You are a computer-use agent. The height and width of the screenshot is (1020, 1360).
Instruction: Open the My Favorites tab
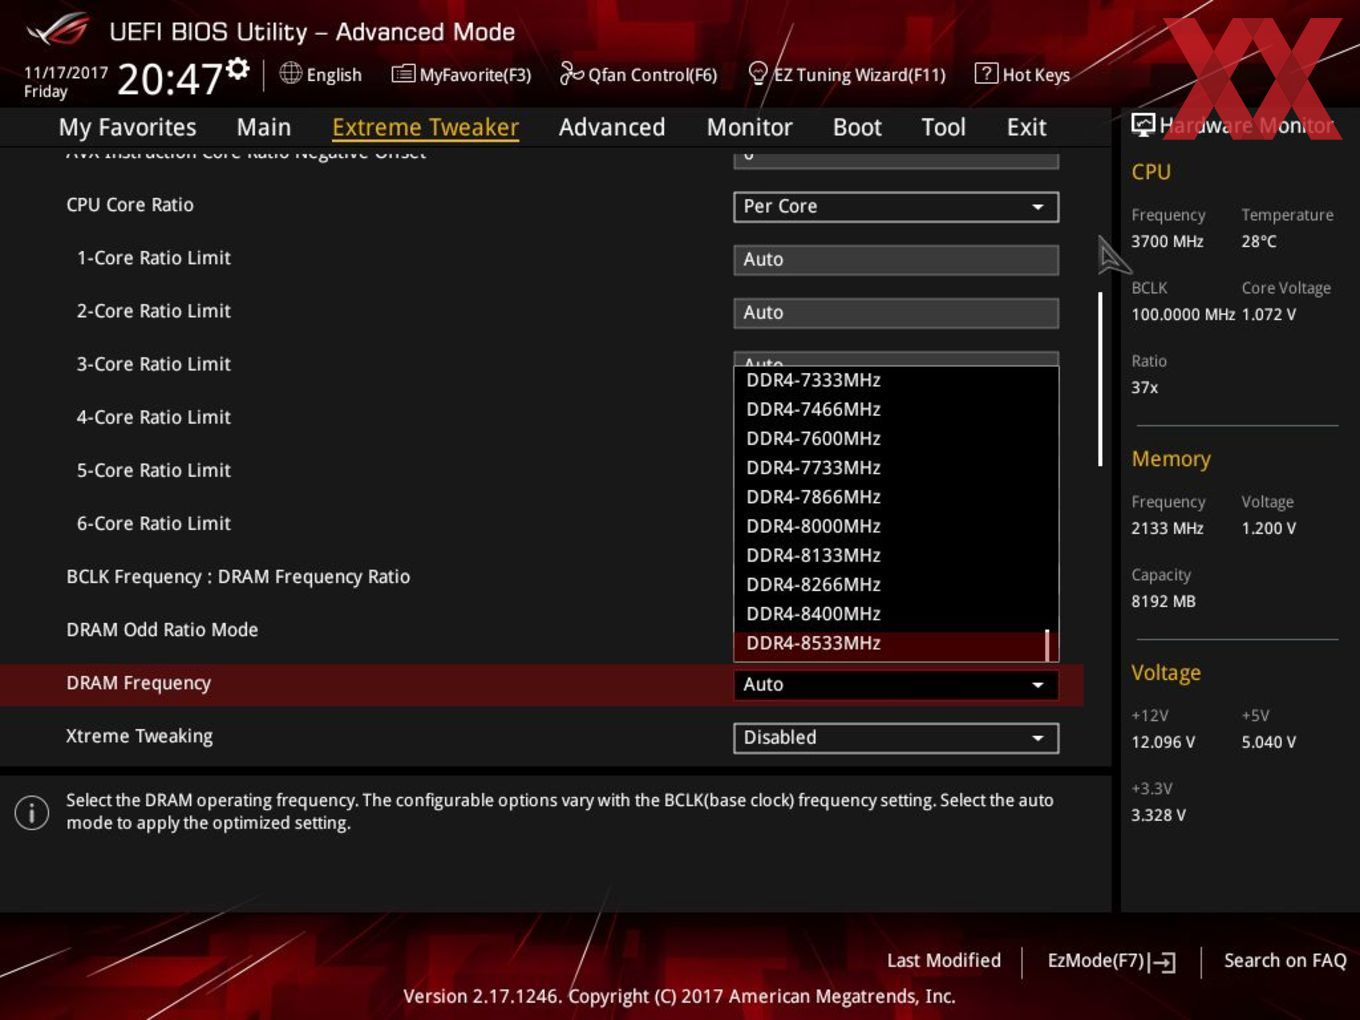pos(127,127)
